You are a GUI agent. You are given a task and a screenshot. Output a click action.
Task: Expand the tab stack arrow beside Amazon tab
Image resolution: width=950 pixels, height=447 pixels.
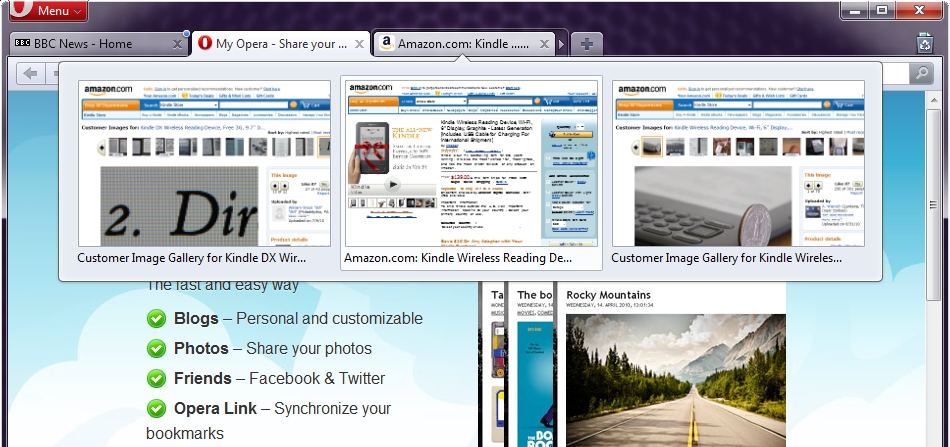click(561, 44)
